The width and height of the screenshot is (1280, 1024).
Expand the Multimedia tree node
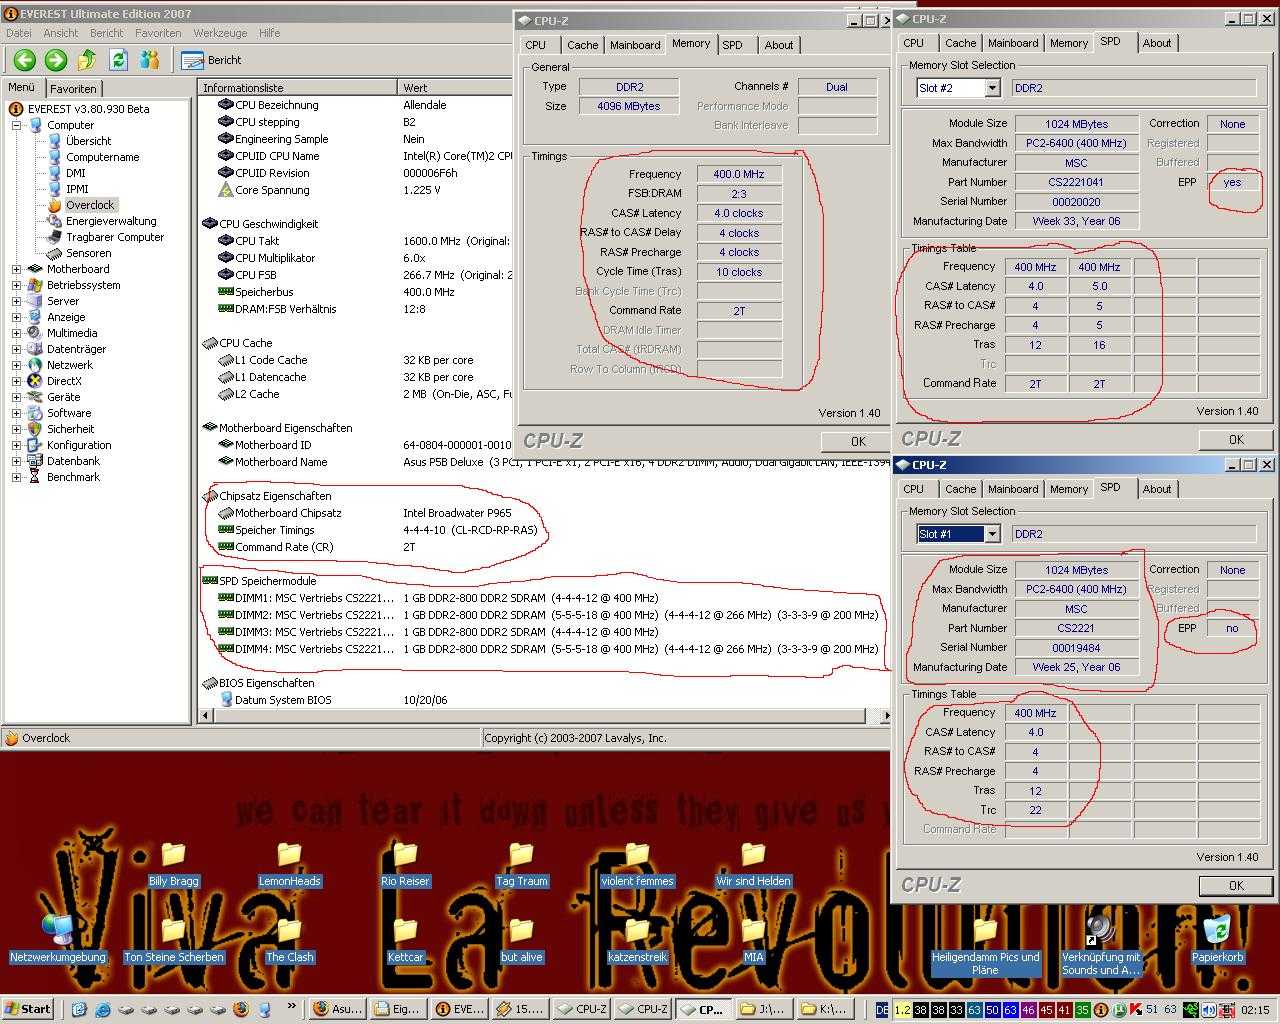pyautogui.click(x=17, y=333)
